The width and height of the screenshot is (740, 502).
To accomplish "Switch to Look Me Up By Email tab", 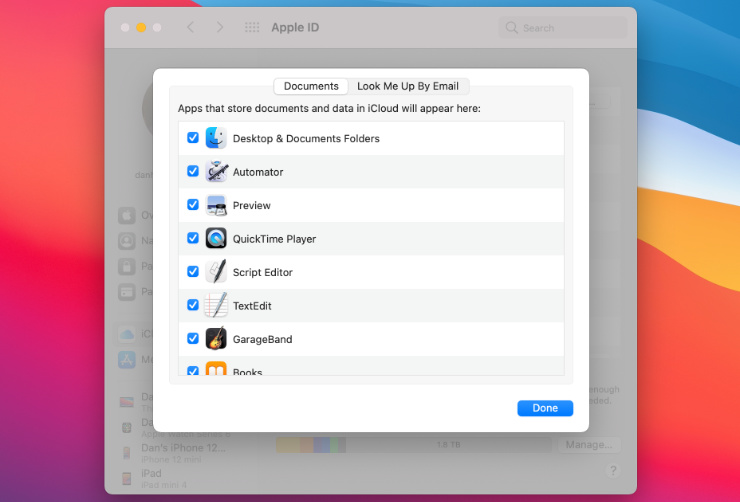I will tap(408, 86).
